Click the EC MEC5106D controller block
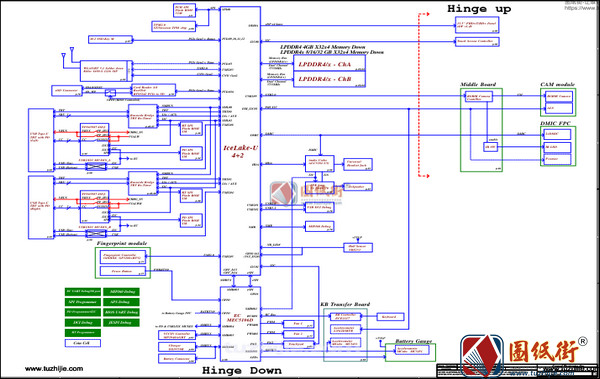Screen dimensions: 600x379 click(x=240, y=324)
